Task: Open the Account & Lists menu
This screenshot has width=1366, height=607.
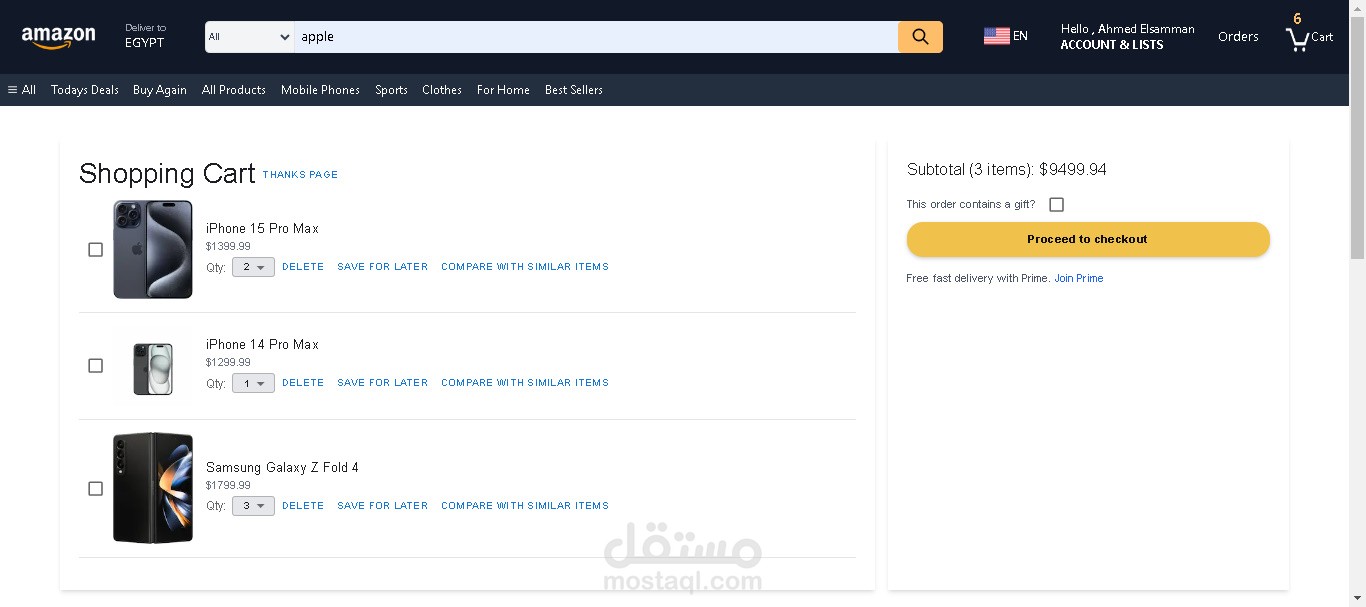Action: (x=1127, y=37)
